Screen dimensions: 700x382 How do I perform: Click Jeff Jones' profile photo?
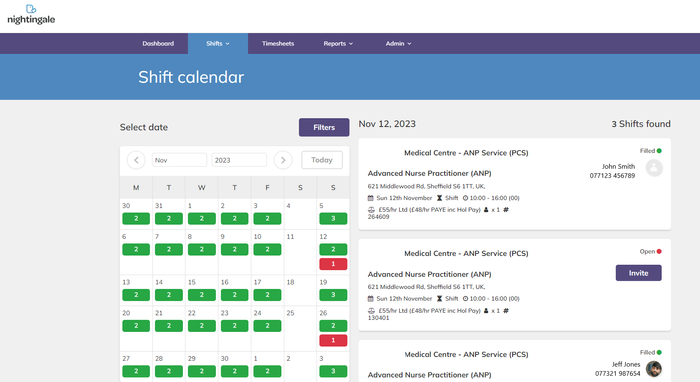point(654,369)
